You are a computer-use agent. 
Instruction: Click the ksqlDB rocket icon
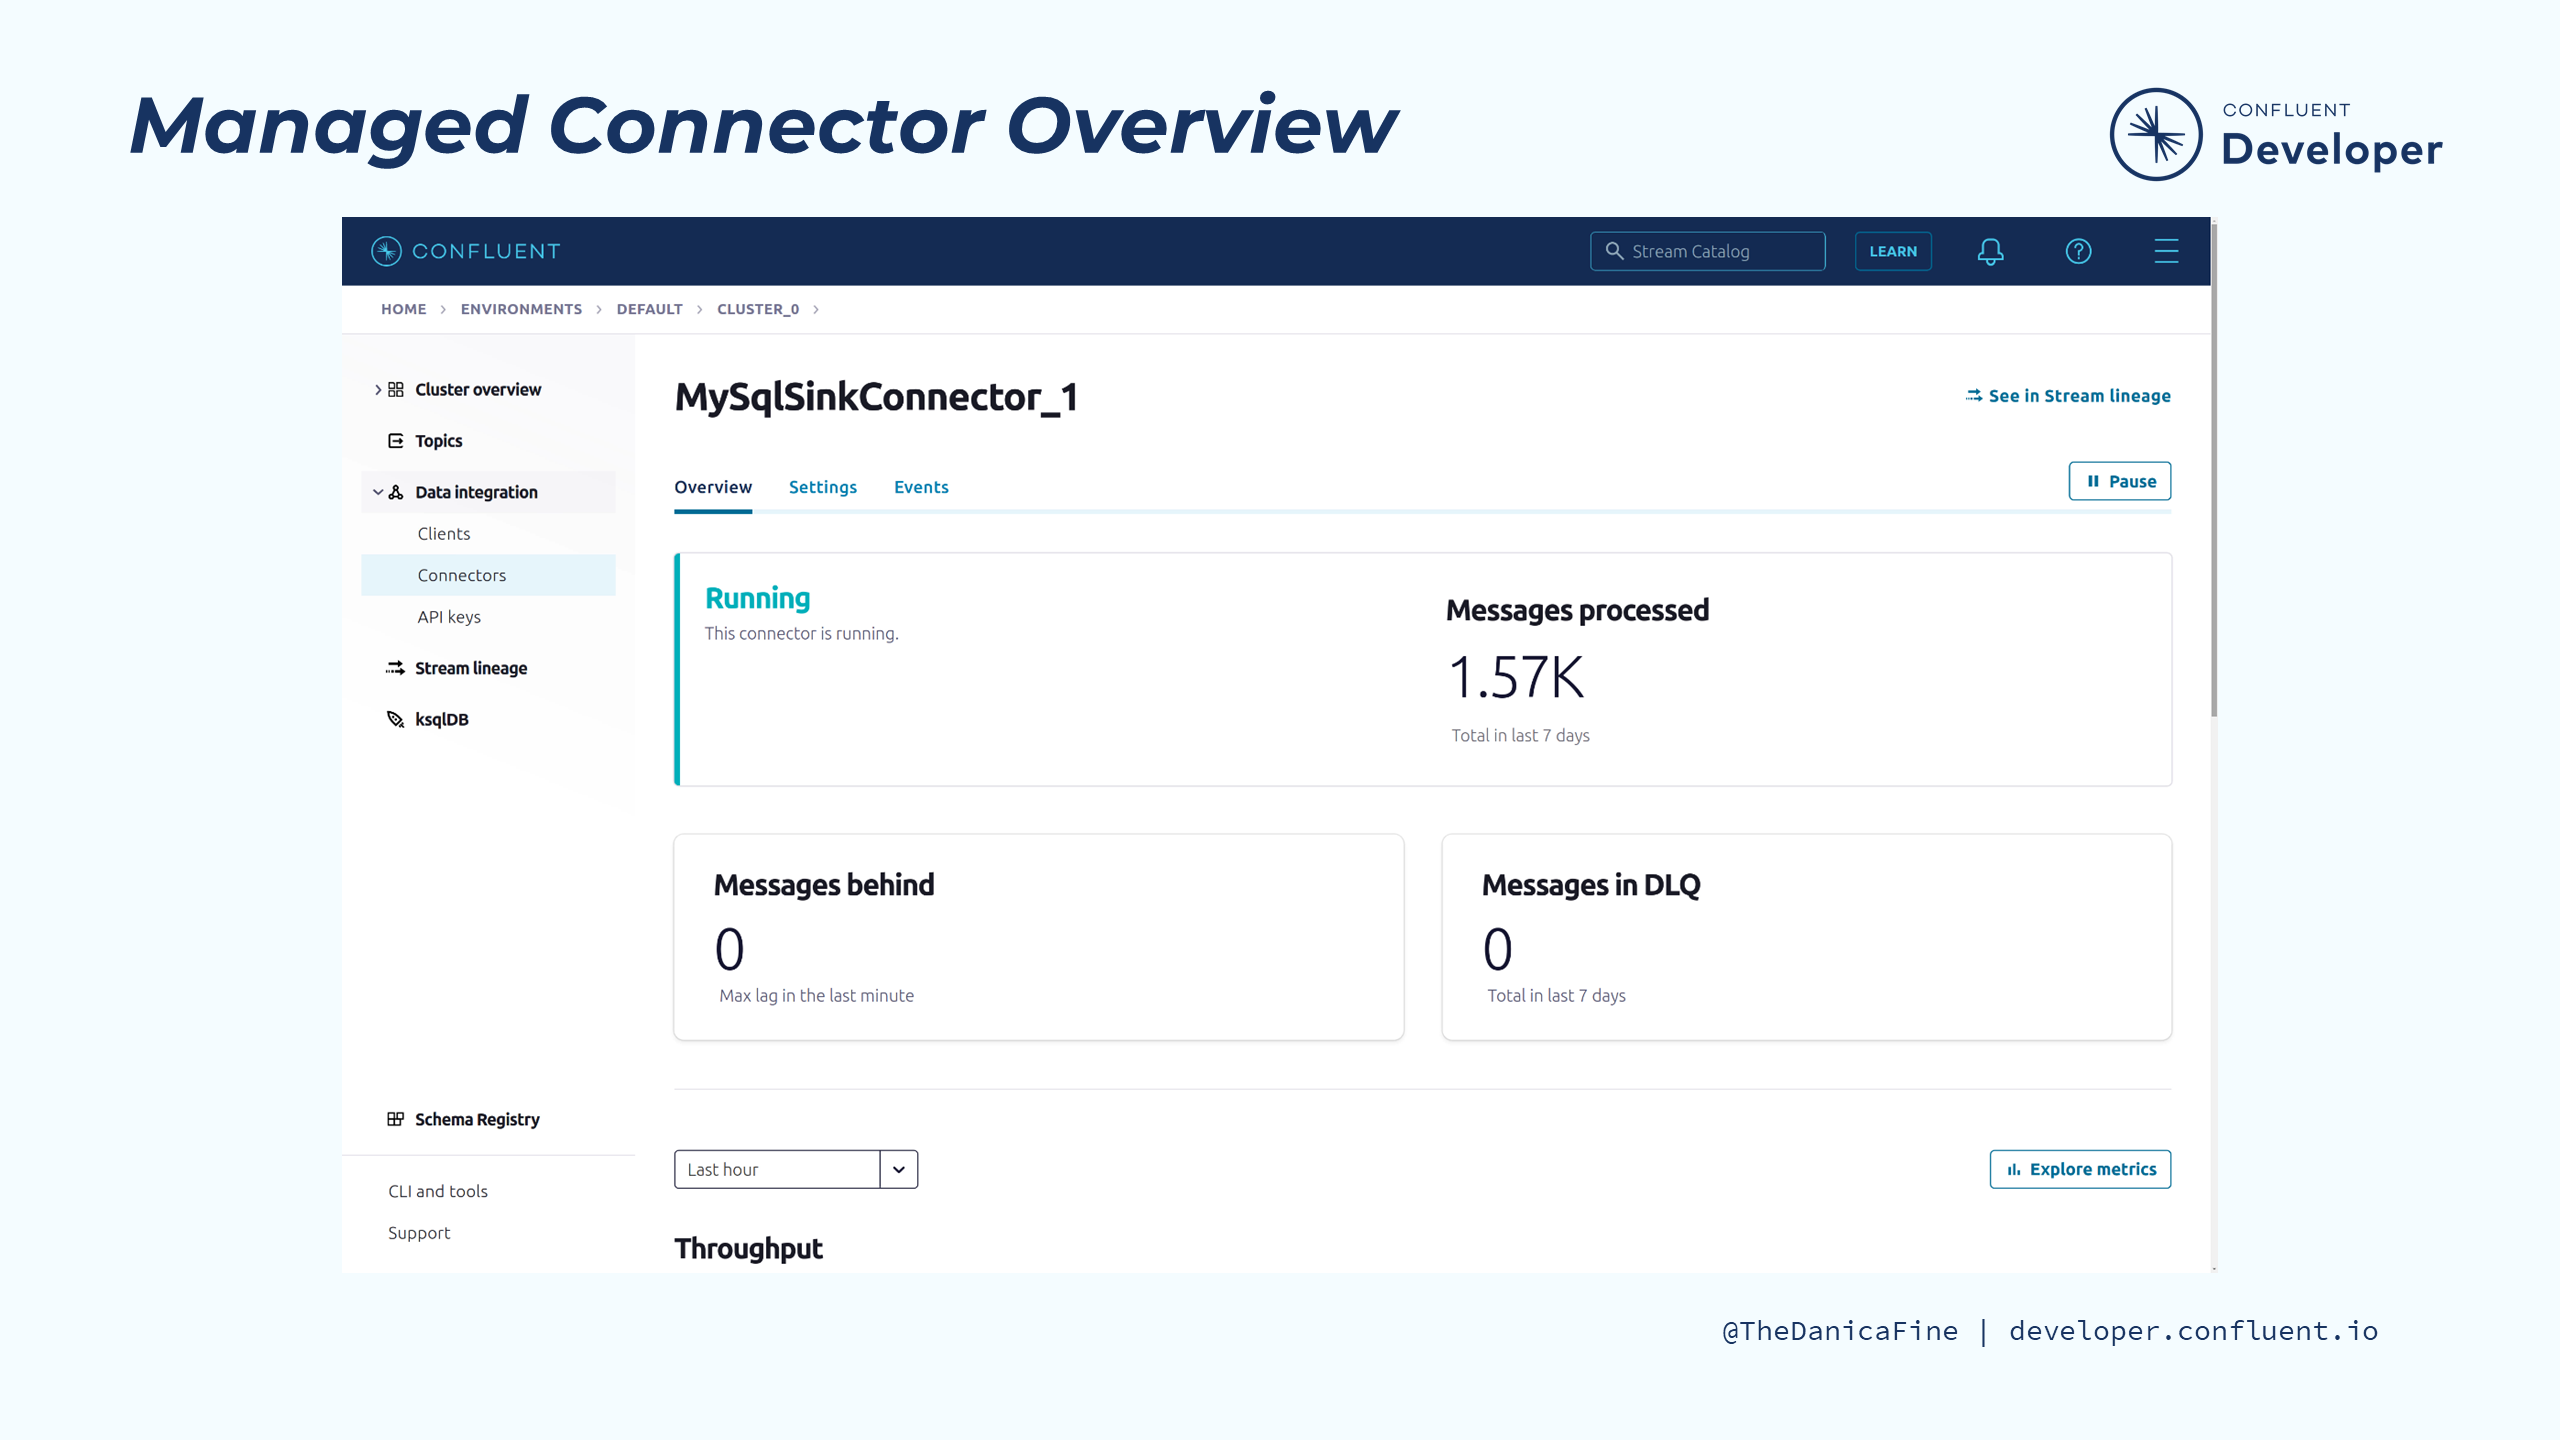[x=396, y=719]
